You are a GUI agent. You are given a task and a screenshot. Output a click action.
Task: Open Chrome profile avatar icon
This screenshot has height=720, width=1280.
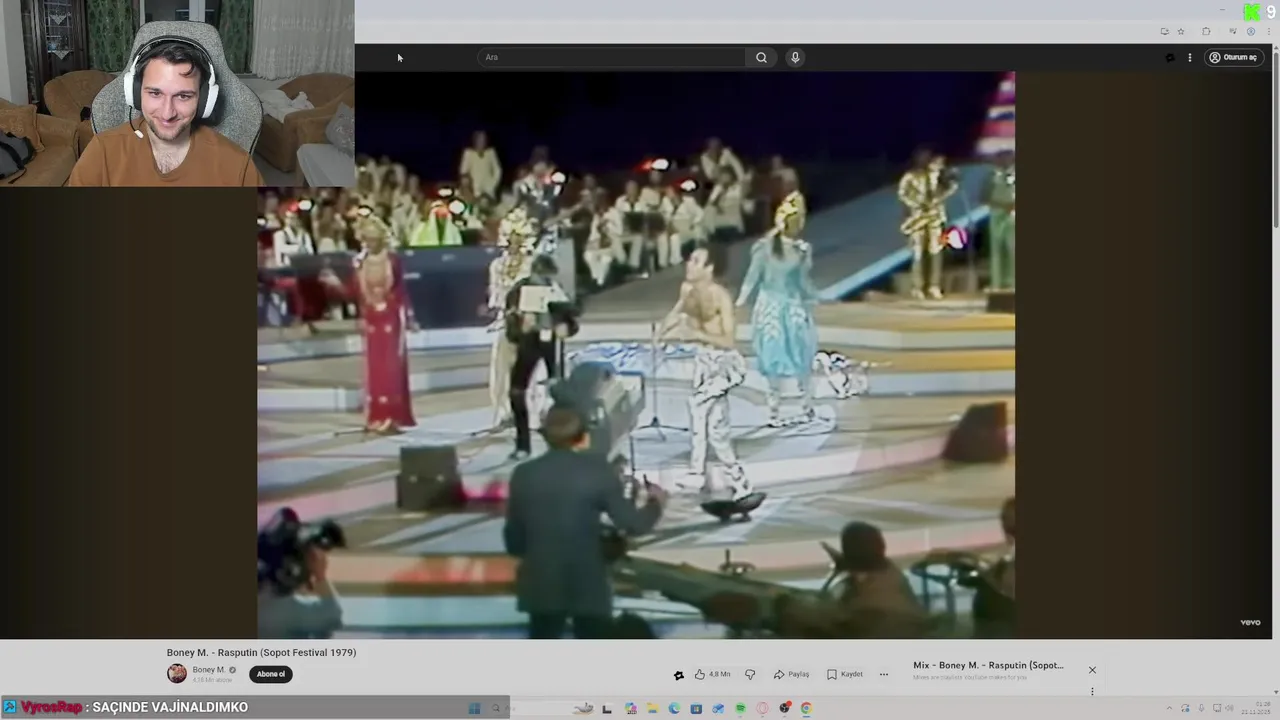[1251, 31]
